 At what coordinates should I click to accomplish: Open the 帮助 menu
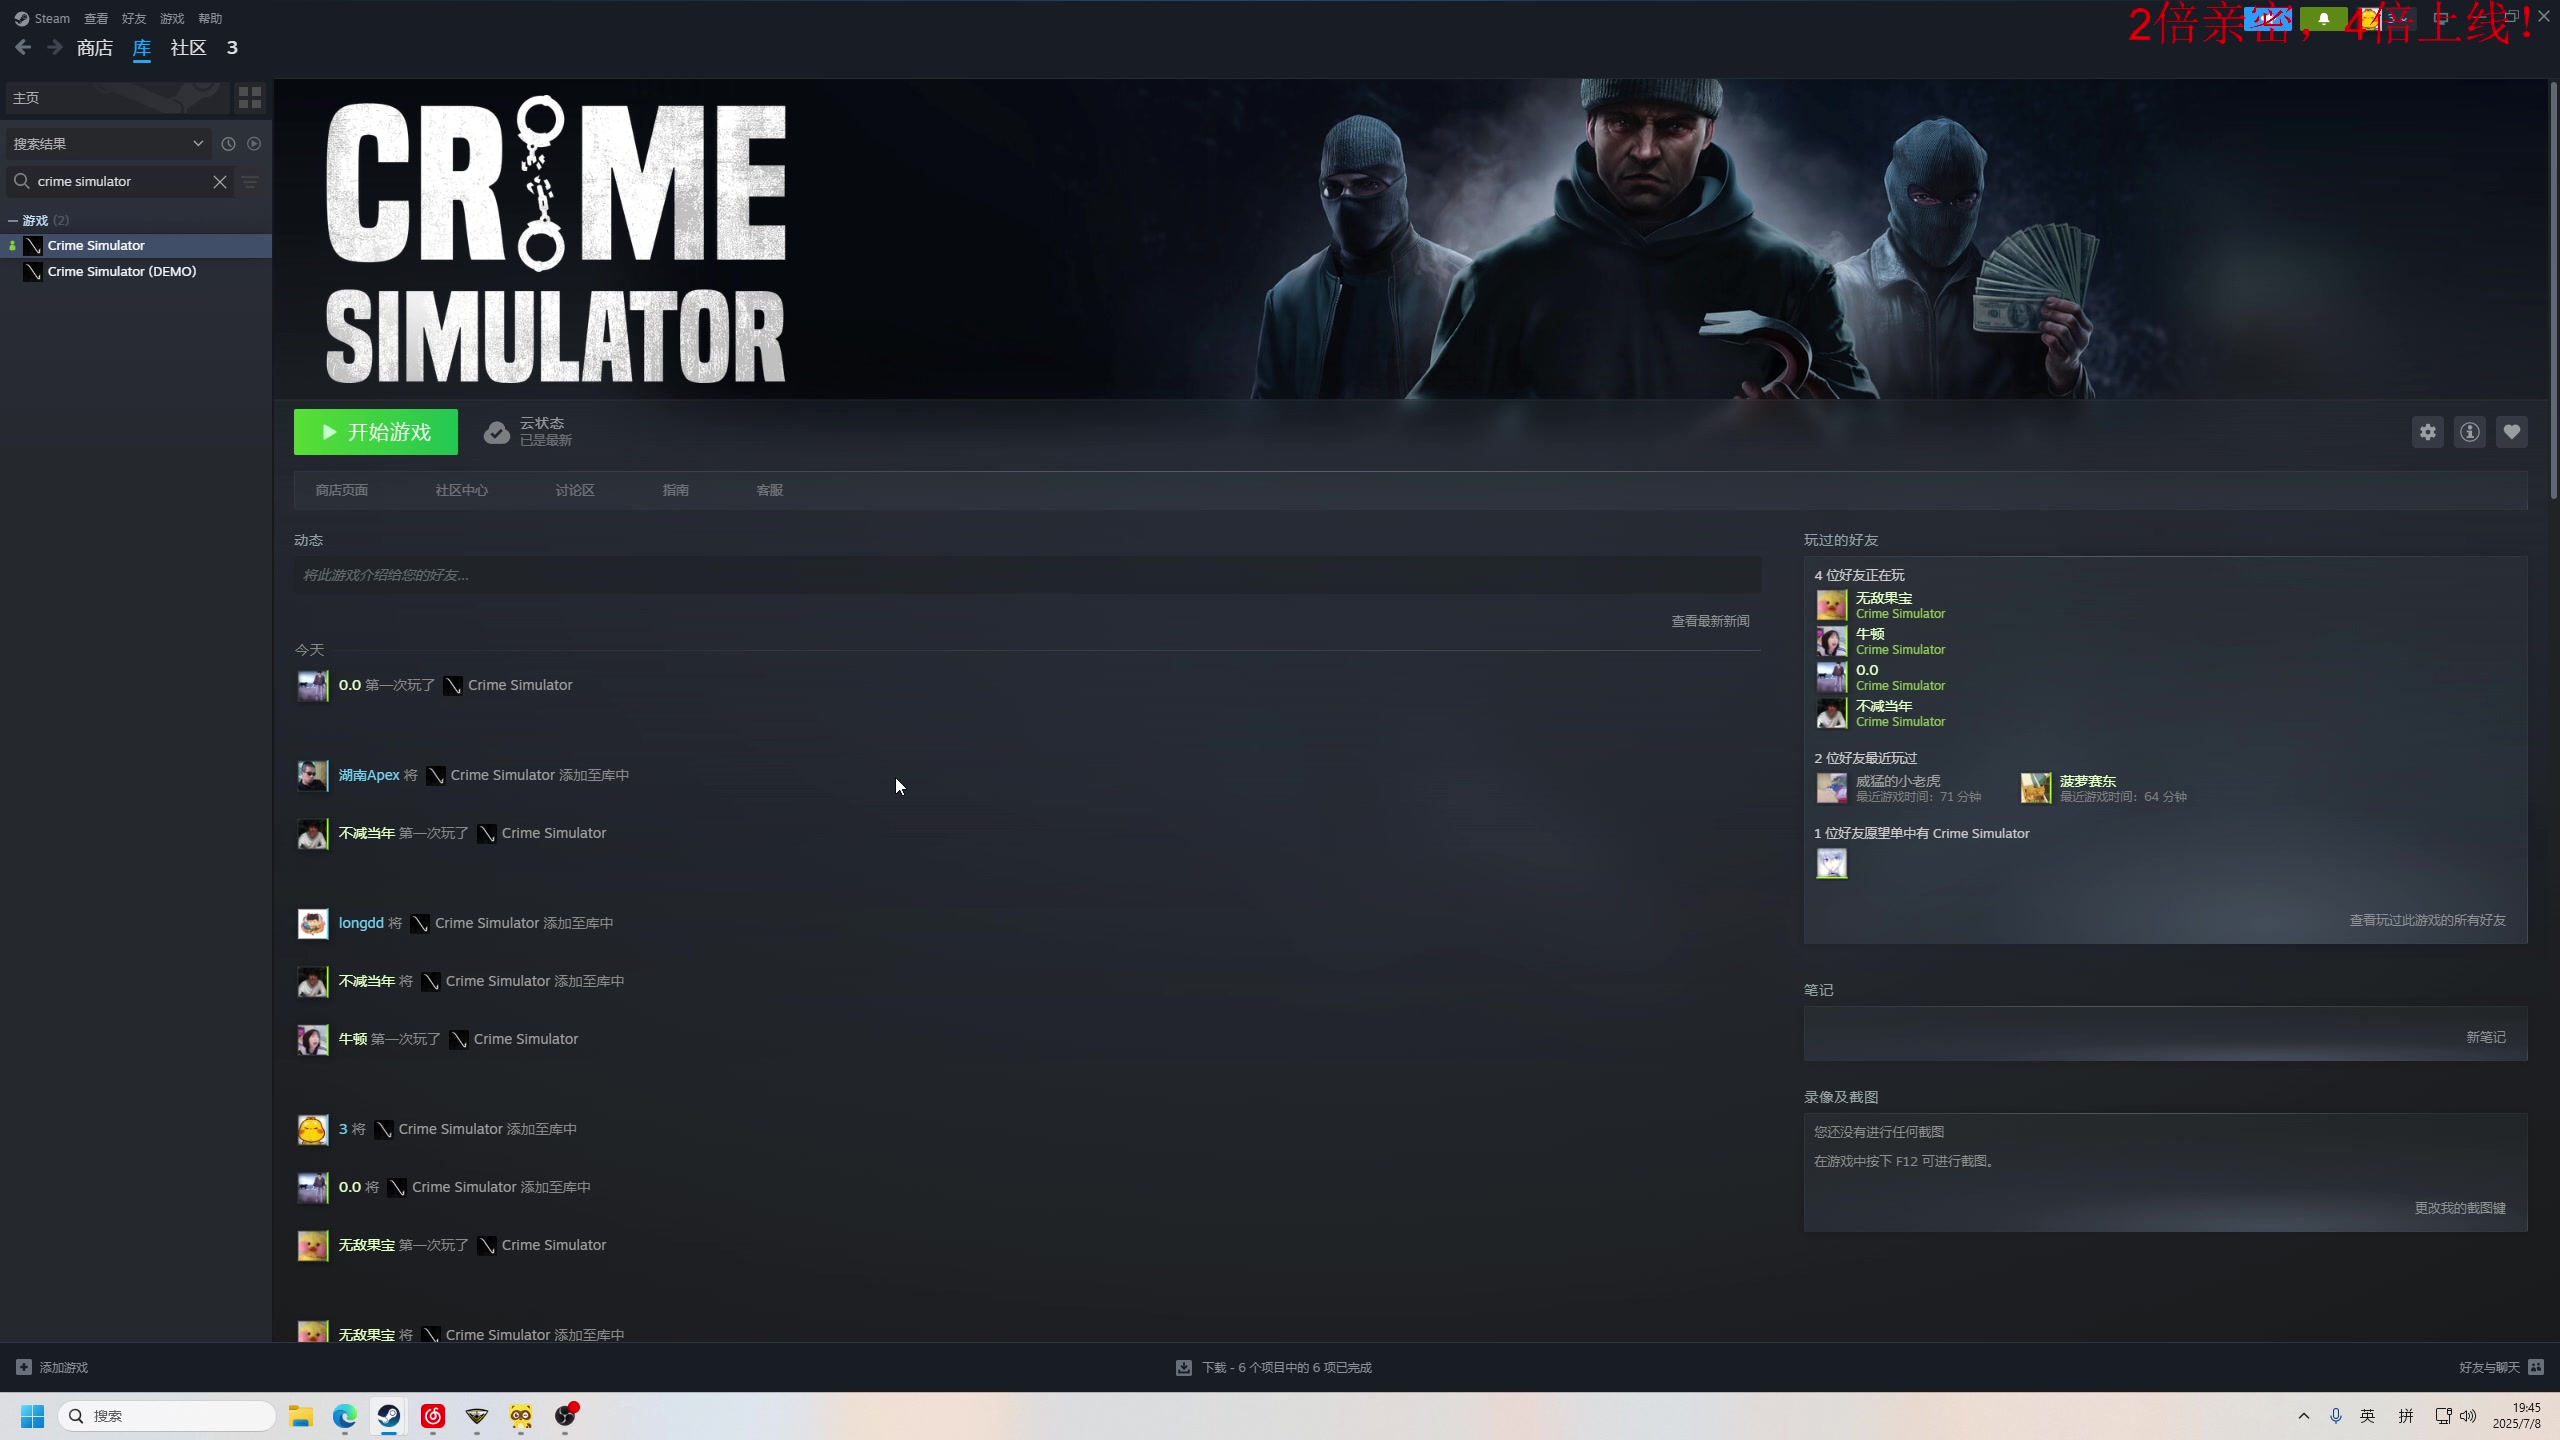tap(210, 18)
